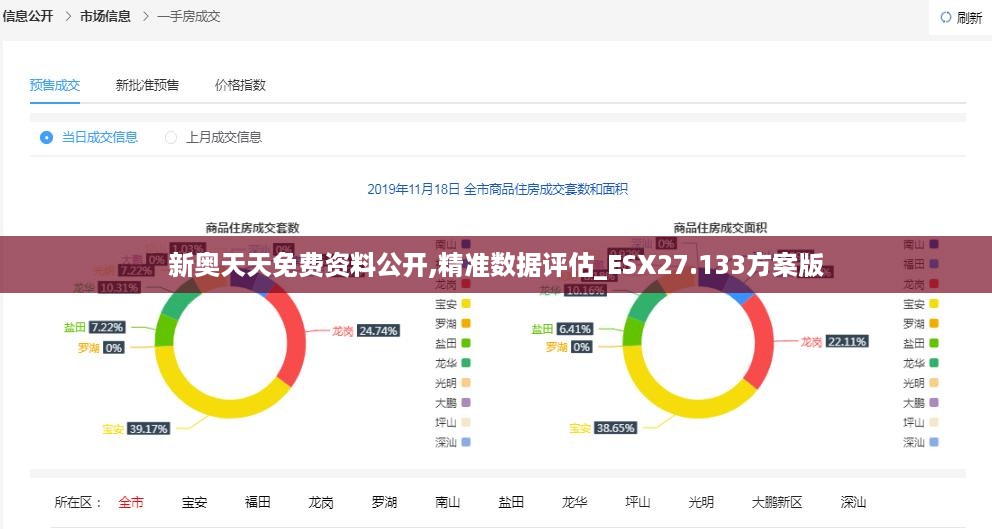Screen dimensions: 992x529
Task: Click the 深汕 legend icon in left chart
Action: [x=466, y=441]
